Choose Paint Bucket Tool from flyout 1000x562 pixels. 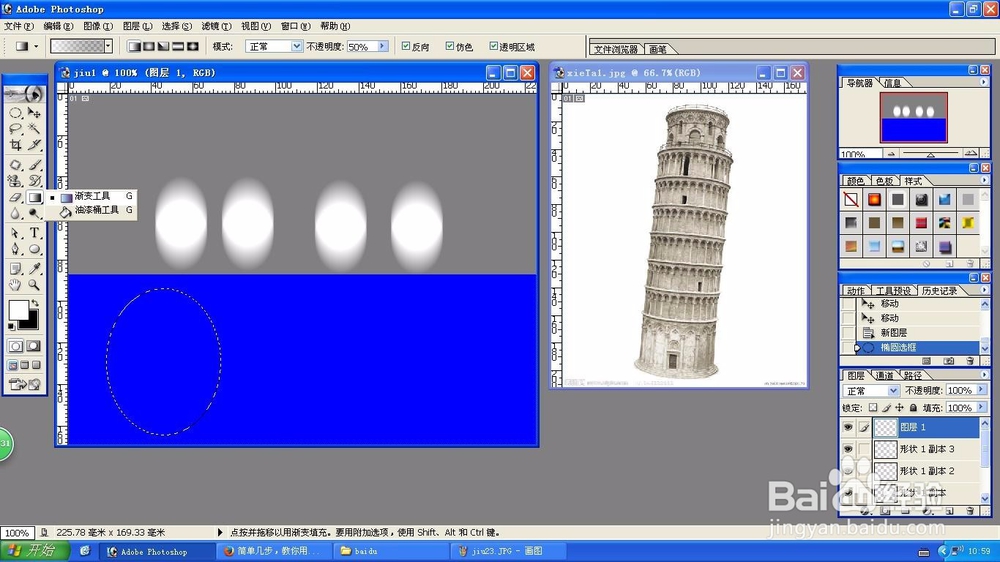point(91,210)
